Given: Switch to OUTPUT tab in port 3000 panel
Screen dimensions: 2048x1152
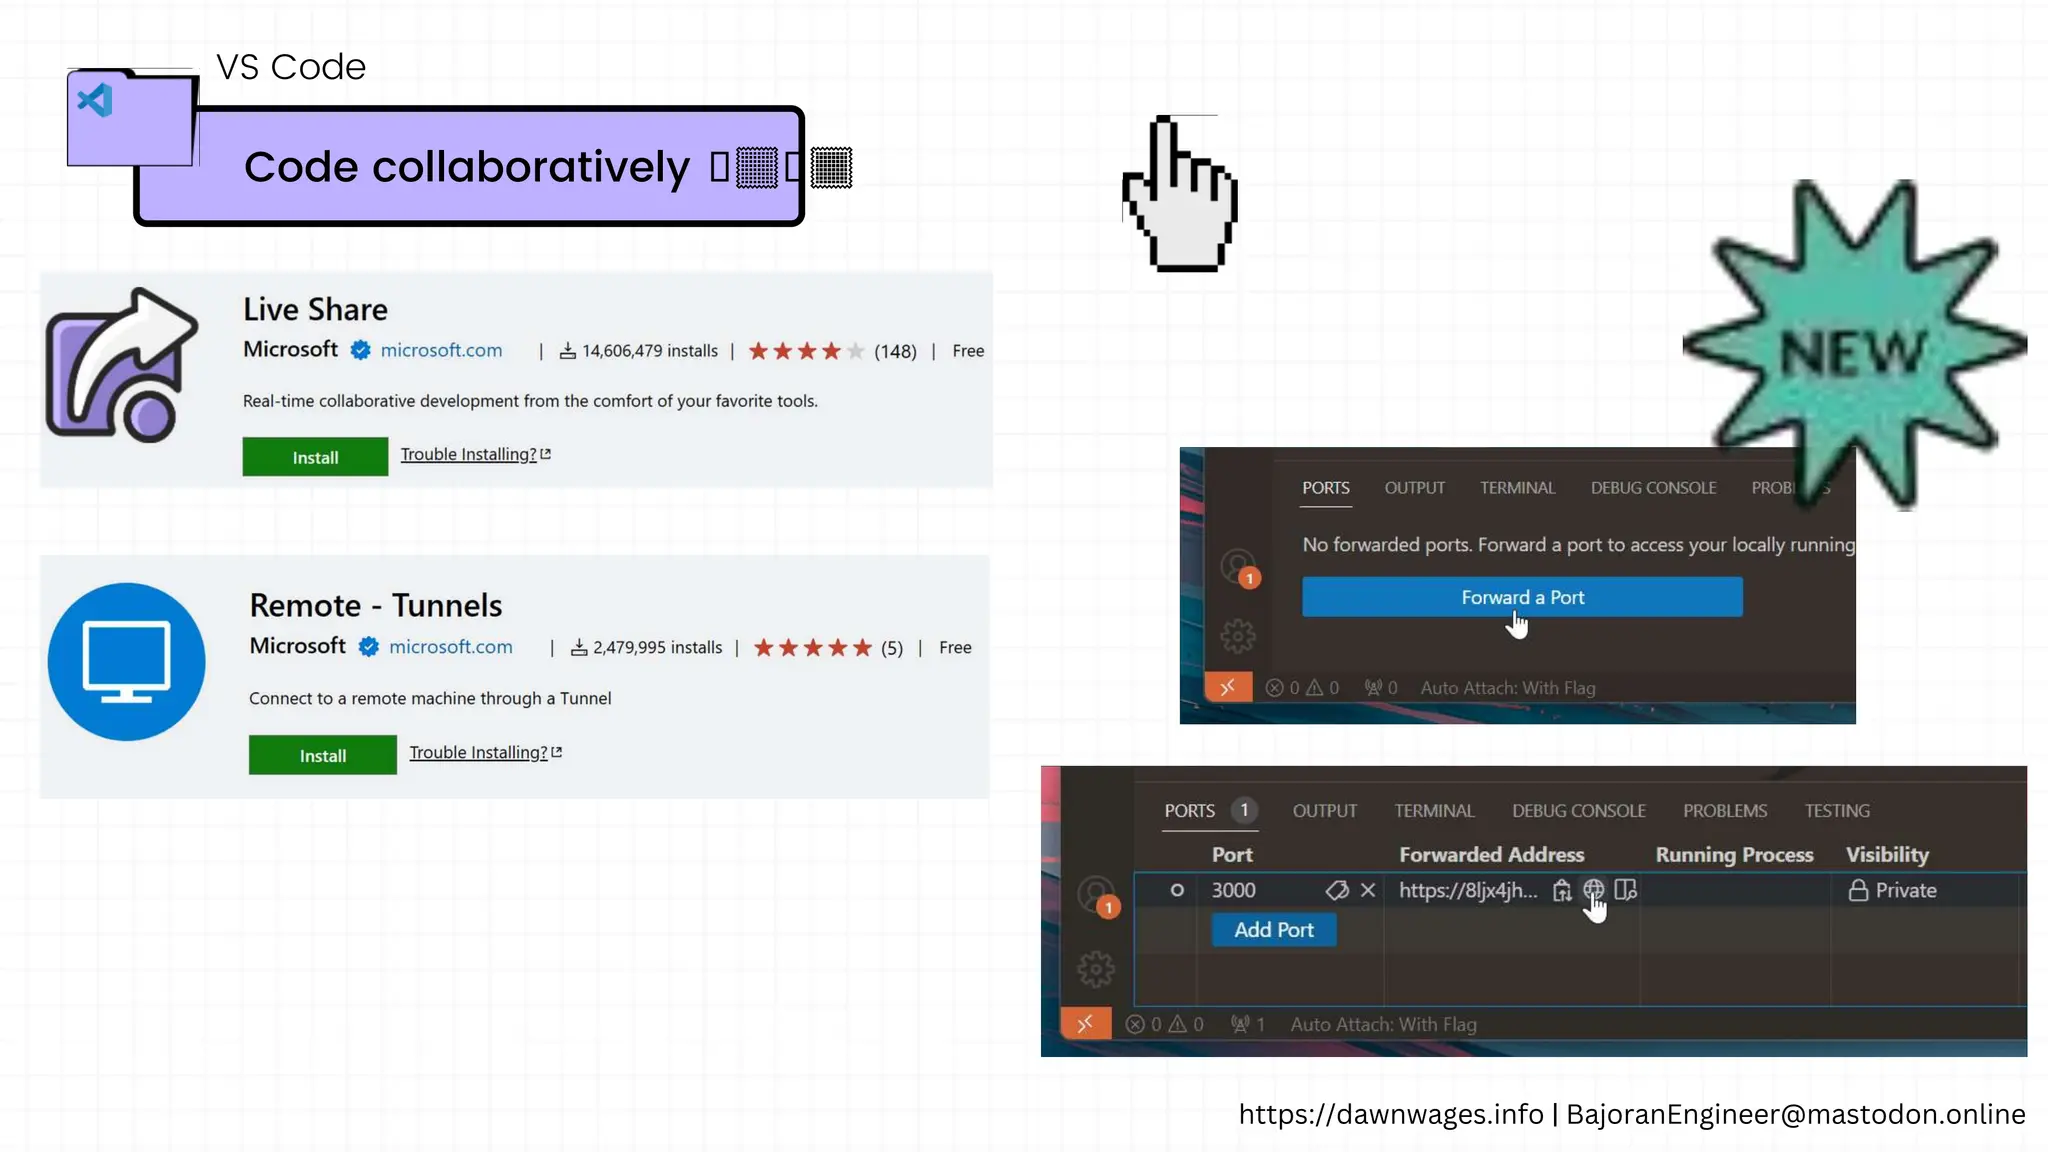Looking at the screenshot, I should pyautogui.click(x=1325, y=811).
